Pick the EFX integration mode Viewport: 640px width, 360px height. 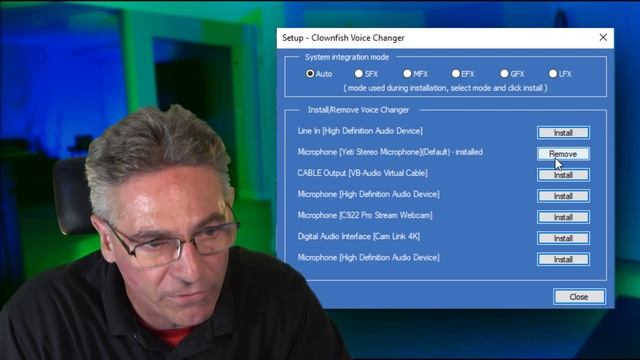click(x=456, y=74)
